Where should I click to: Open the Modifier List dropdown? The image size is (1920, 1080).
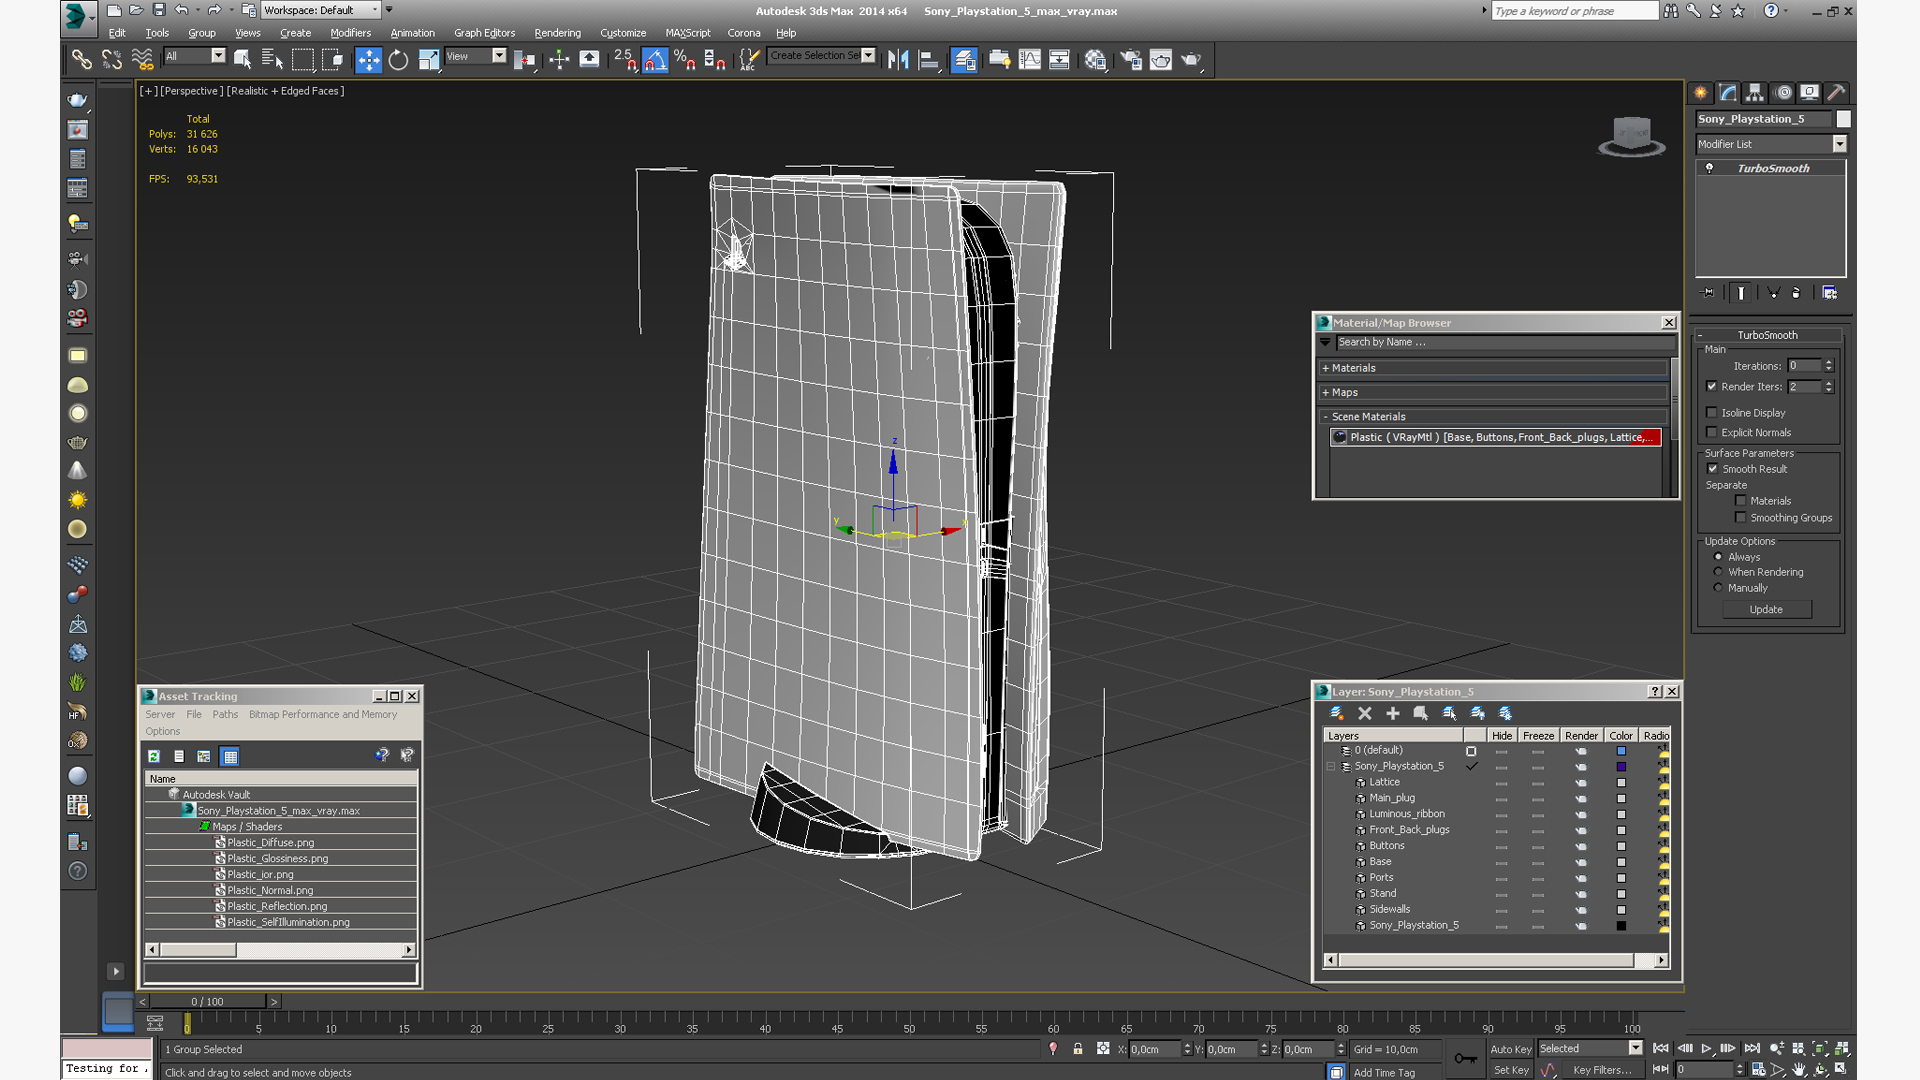[x=1839, y=144]
